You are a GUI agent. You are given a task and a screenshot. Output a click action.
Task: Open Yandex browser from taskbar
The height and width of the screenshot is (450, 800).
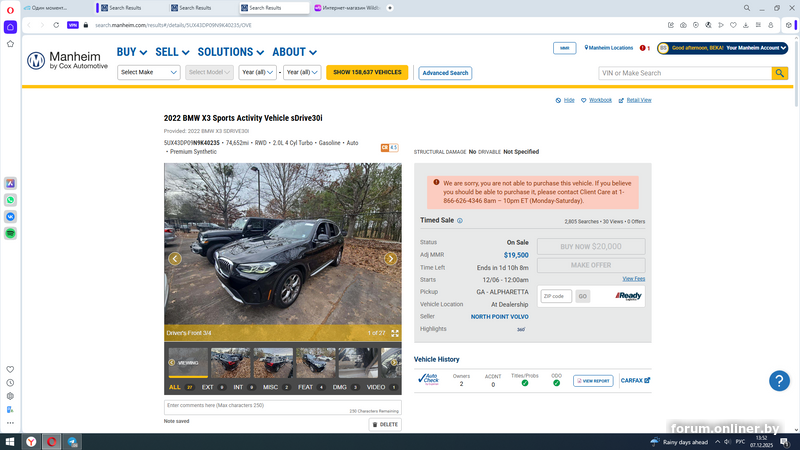point(31,442)
